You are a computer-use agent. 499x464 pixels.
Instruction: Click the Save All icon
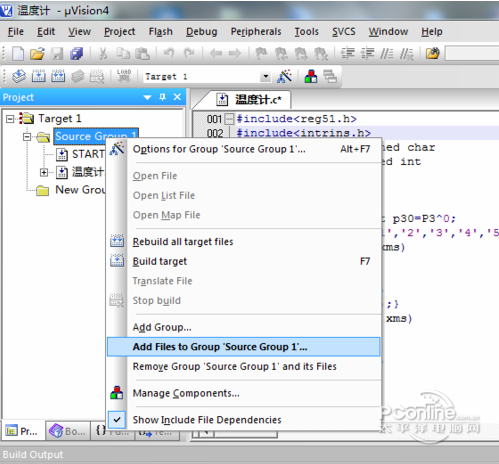[x=77, y=53]
